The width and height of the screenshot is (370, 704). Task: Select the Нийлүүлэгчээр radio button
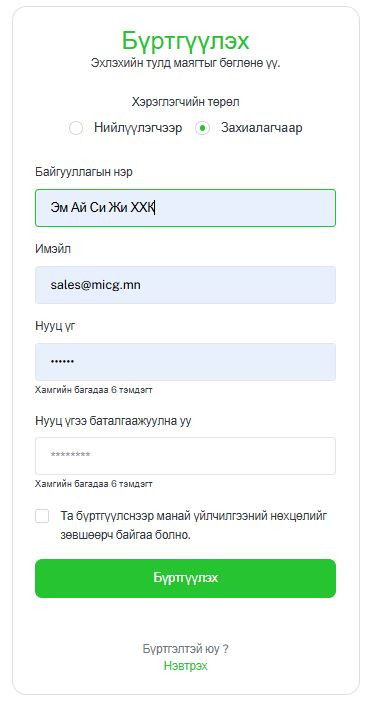[x=76, y=128]
